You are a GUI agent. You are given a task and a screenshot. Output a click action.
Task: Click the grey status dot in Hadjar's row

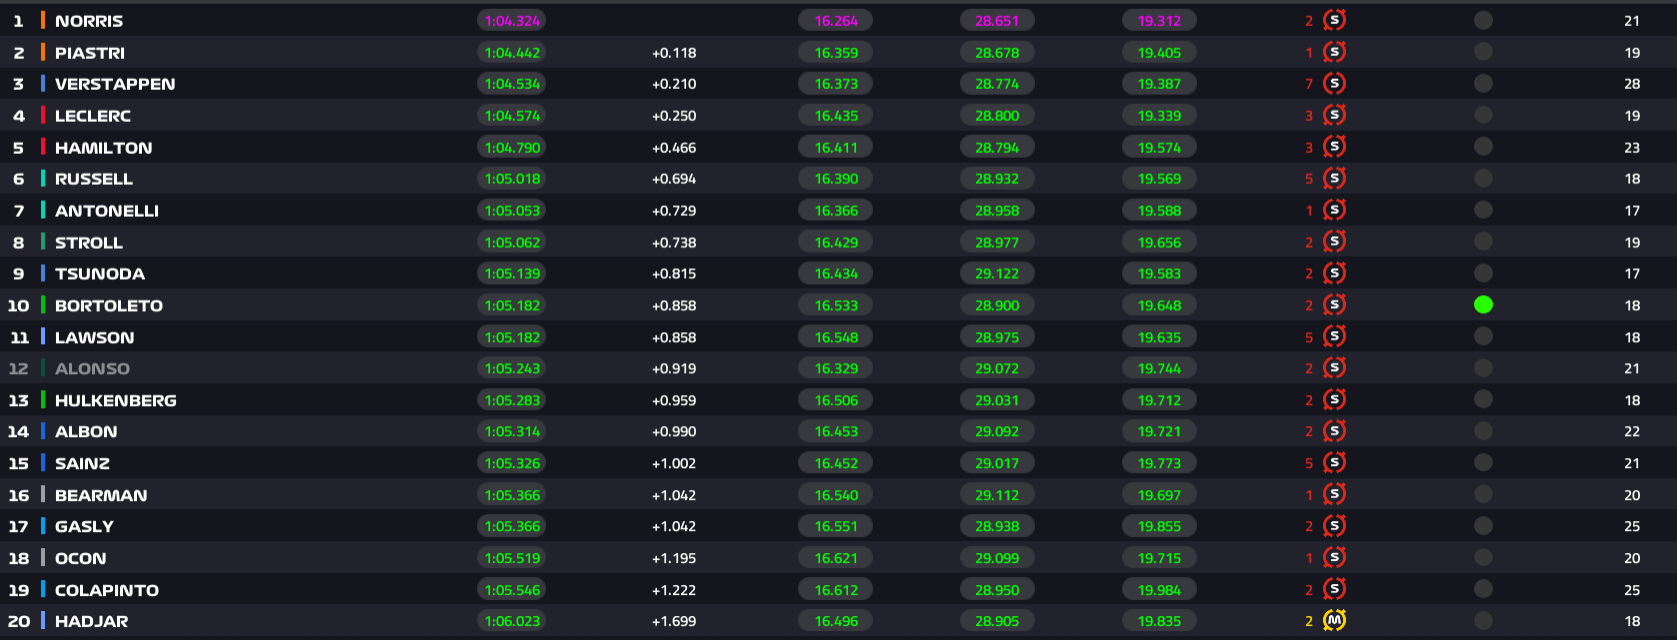1483,621
